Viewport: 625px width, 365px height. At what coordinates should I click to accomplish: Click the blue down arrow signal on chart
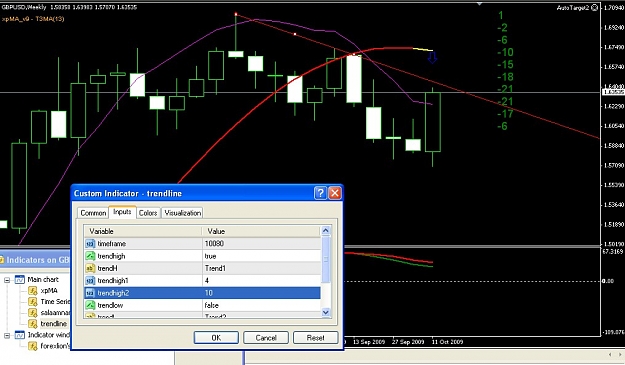pyautogui.click(x=432, y=58)
